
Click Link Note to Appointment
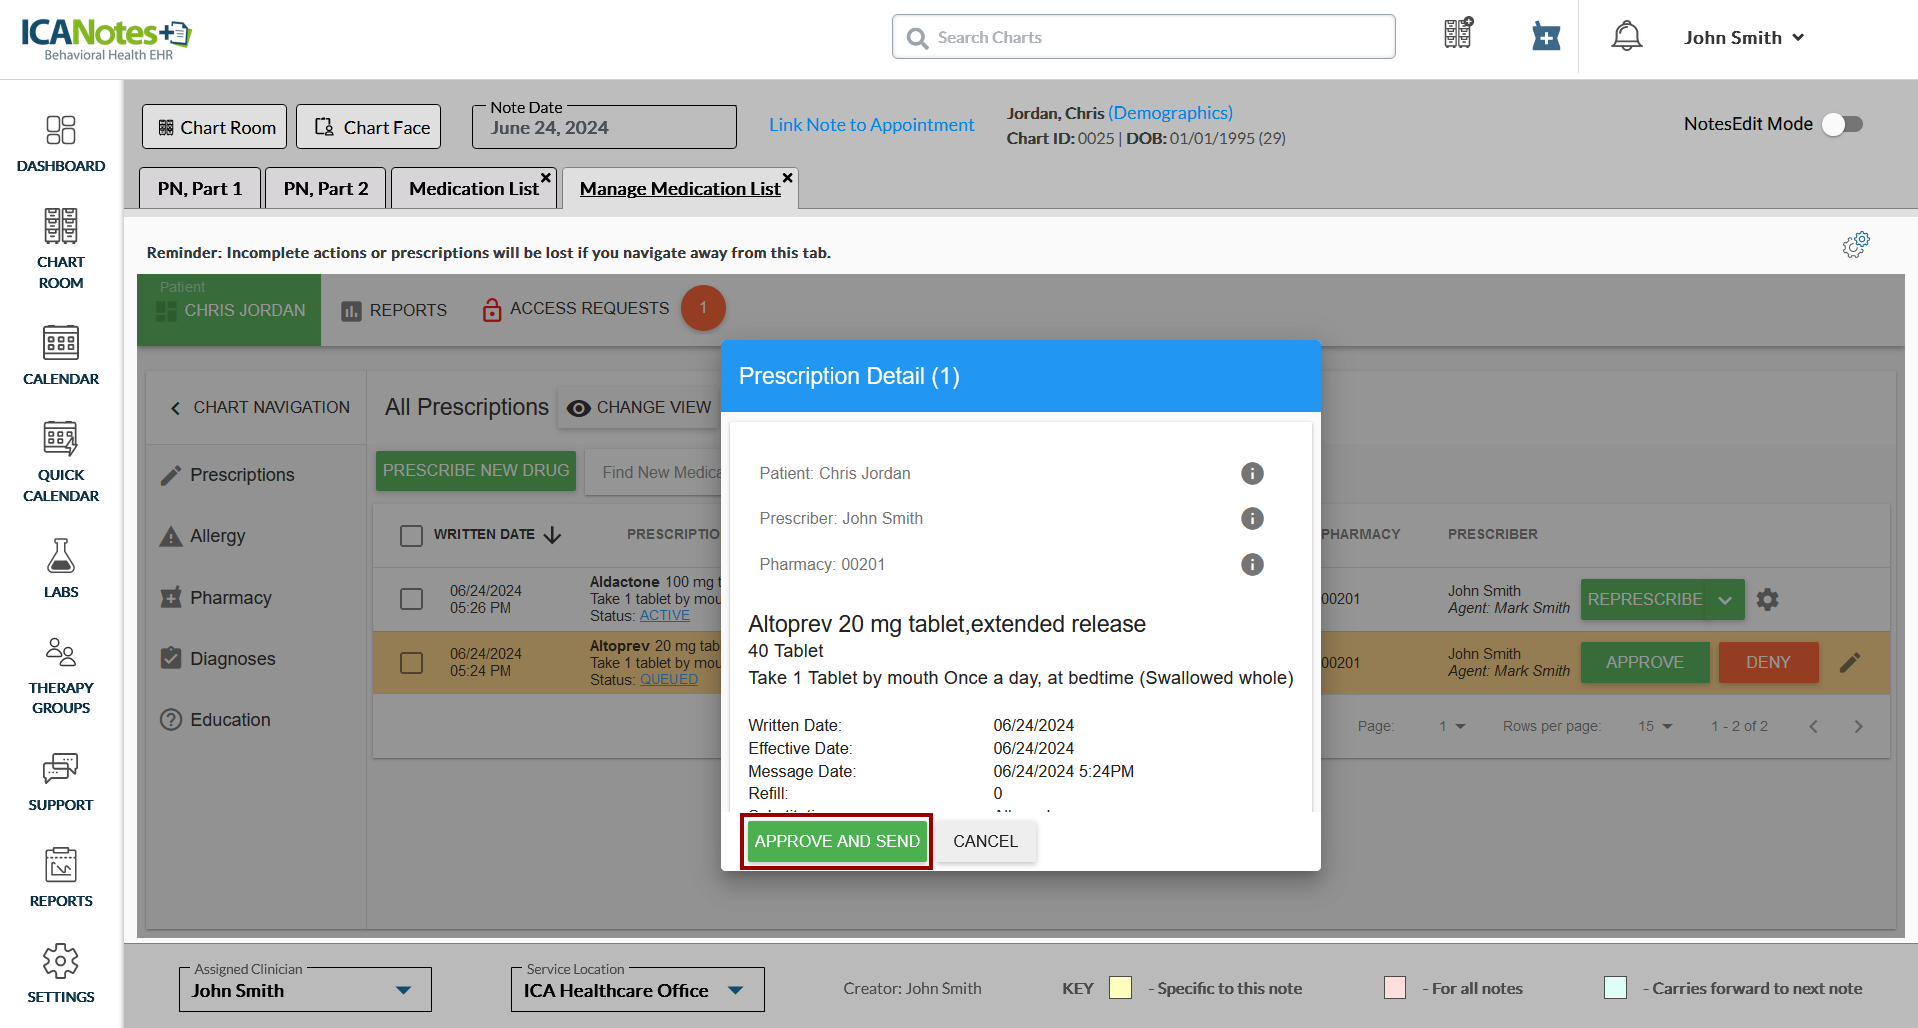coord(871,125)
